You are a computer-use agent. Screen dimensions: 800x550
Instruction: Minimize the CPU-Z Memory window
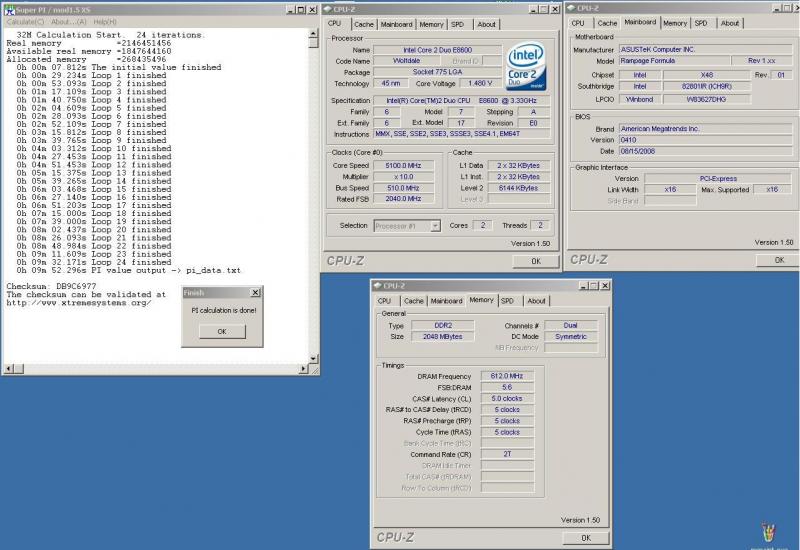point(584,286)
